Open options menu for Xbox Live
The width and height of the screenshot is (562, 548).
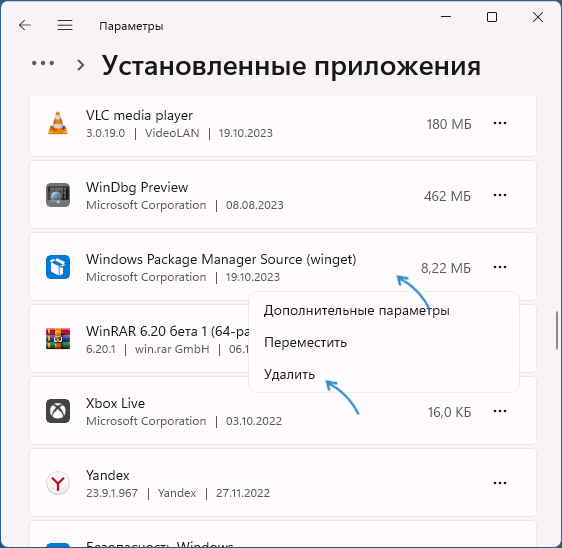click(500, 411)
